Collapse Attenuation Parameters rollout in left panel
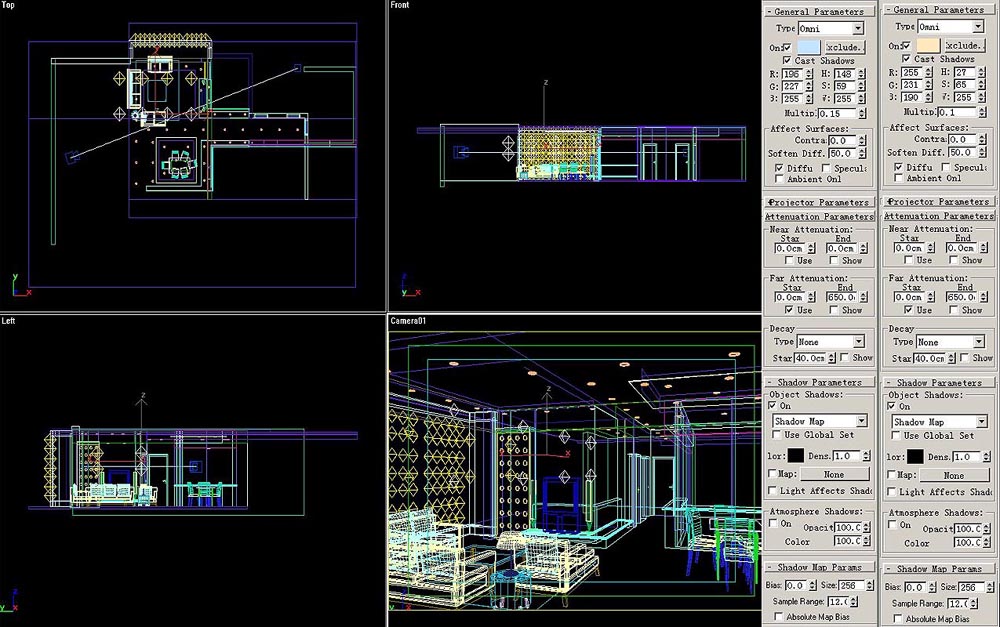Viewport: 1000px width, 627px height. coord(819,216)
